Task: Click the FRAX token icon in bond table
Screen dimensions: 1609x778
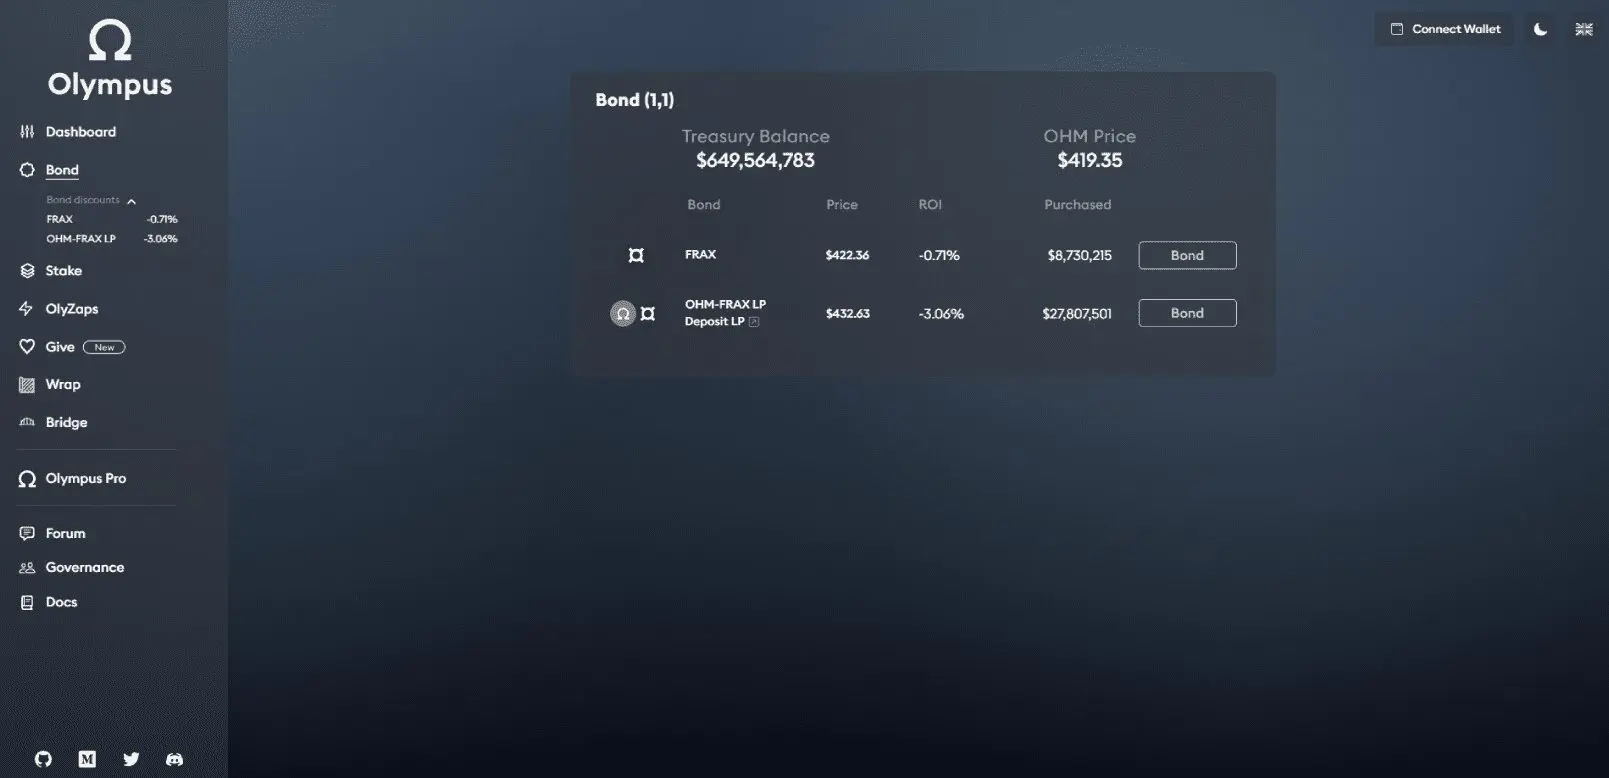Action: coord(636,256)
